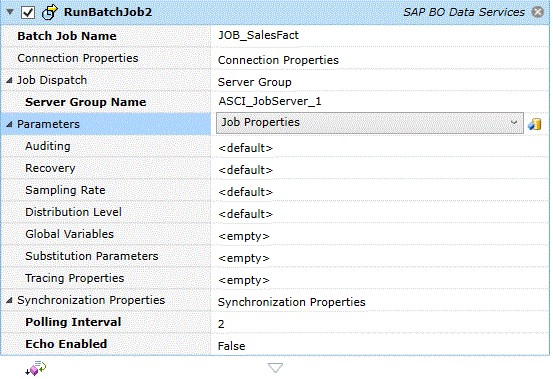
Task: Click the RunBatchJob2 activity icon
Action: pos(49,12)
